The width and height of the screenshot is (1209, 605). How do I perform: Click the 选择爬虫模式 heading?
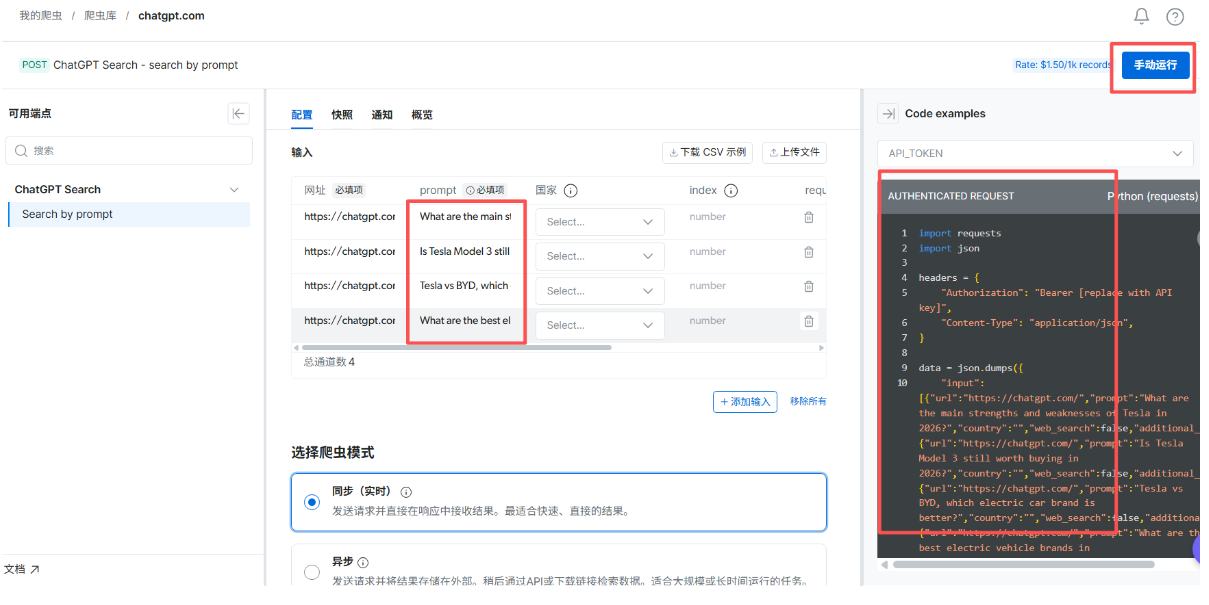coord(333,452)
